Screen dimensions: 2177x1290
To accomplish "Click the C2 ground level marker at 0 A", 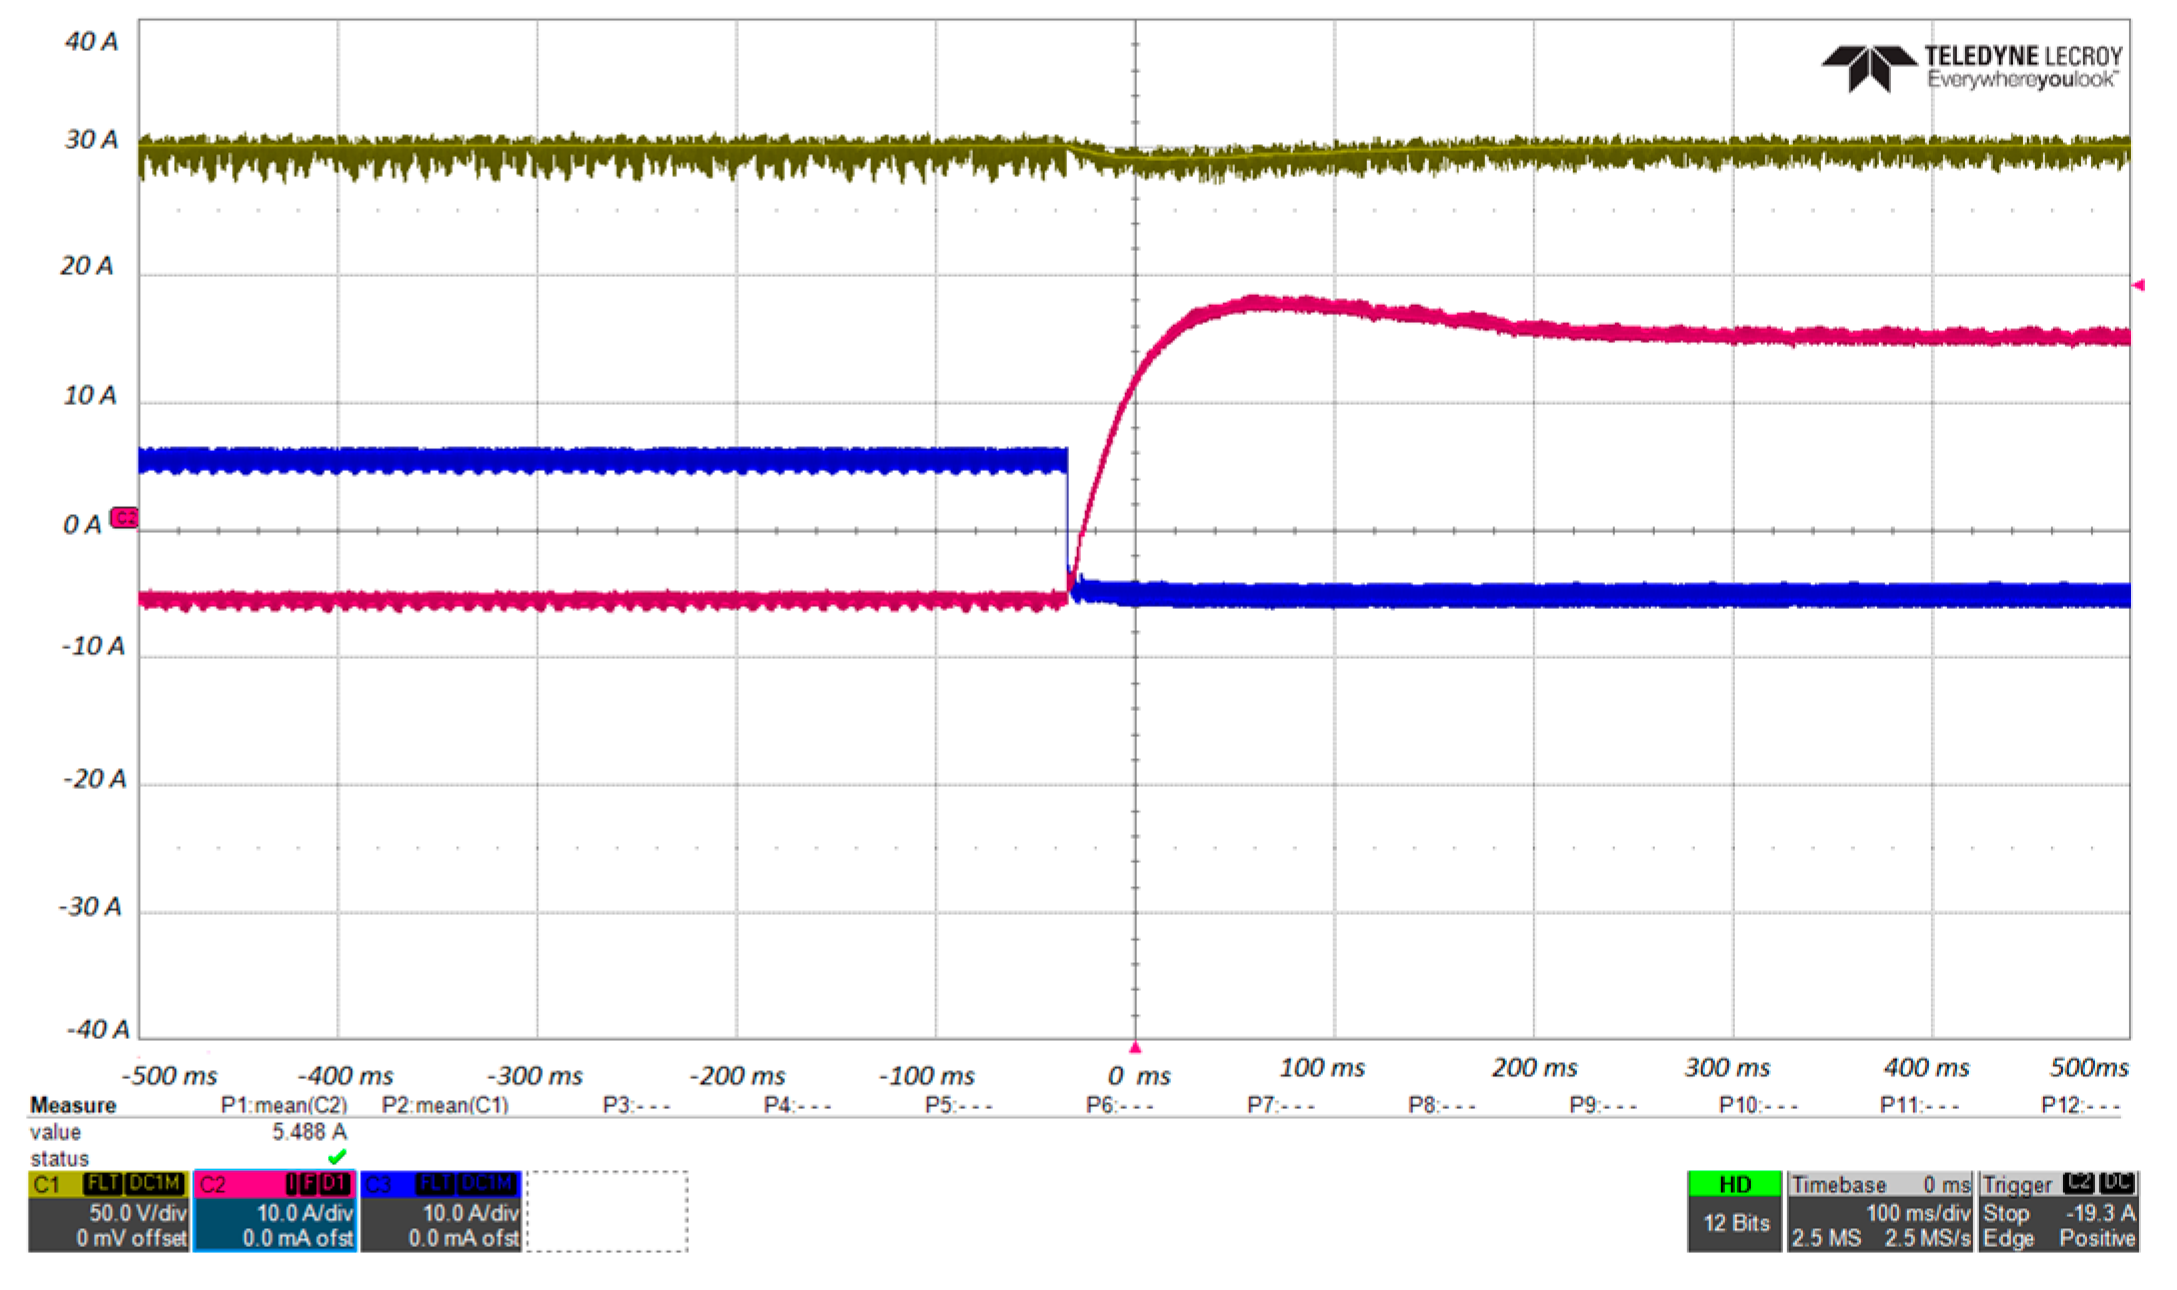I will 124,517.
